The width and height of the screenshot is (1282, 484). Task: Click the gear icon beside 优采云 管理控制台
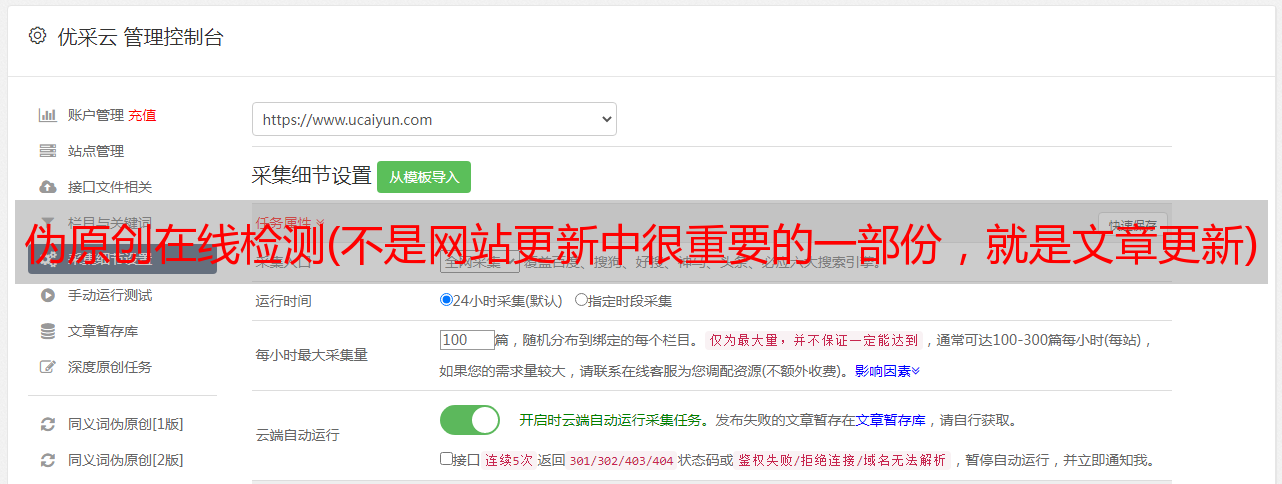click(x=37, y=36)
